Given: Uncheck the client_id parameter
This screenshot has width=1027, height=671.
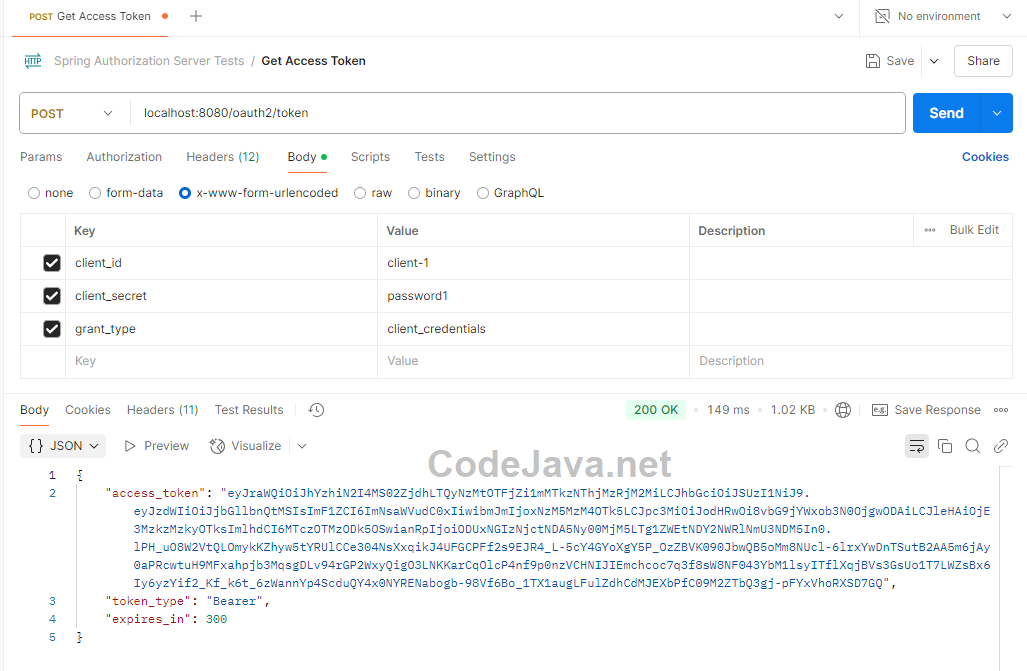Looking at the screenshot, I should (x=52, y=263).
